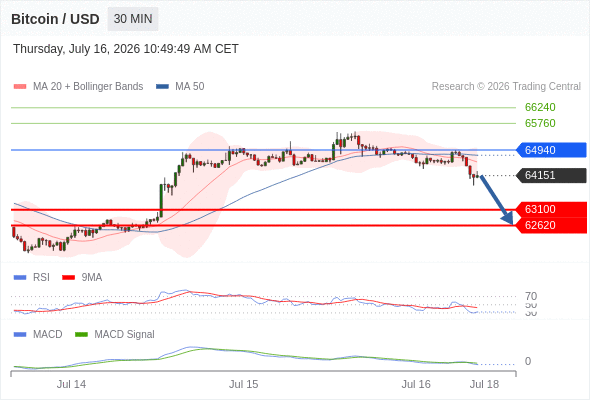Click the blue 64940 pivot tag
This screenshot has width=590, height=400.
click(551, 150)
